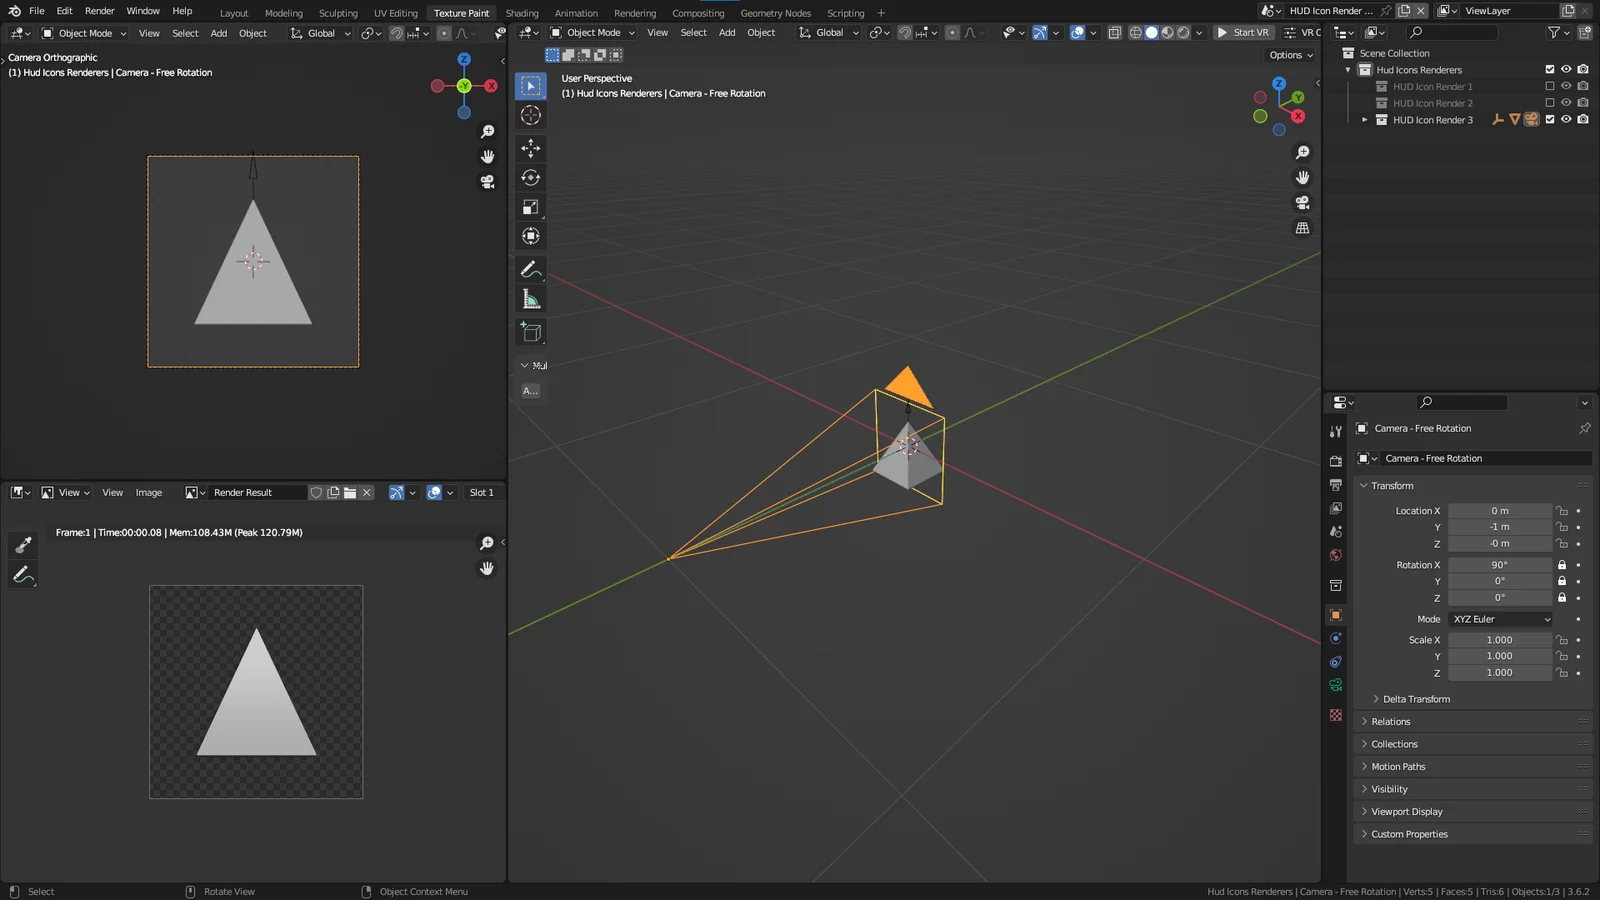Select the Rotate tool in viewport toolbar
This screenshot has height=900, width=1600.
[x=531, y=178]
